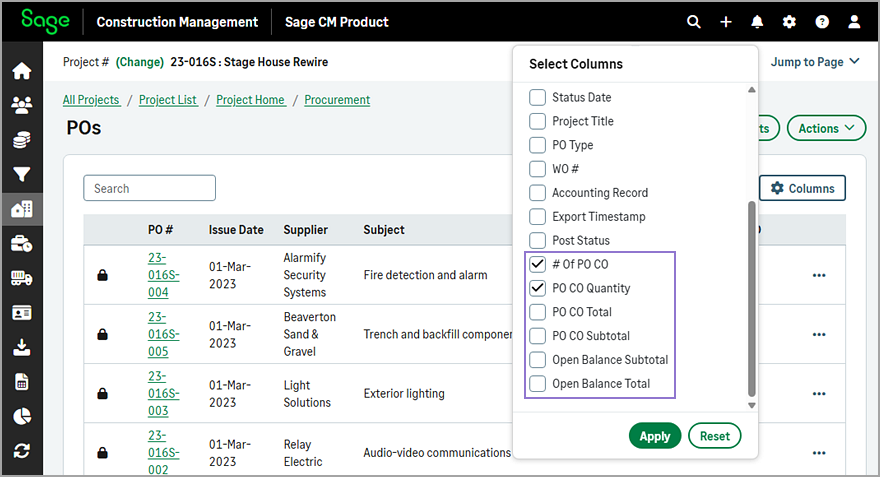Open contacts people icon in sidebar
This screenshot has height=477, width=880.
(x=22, y=105)
